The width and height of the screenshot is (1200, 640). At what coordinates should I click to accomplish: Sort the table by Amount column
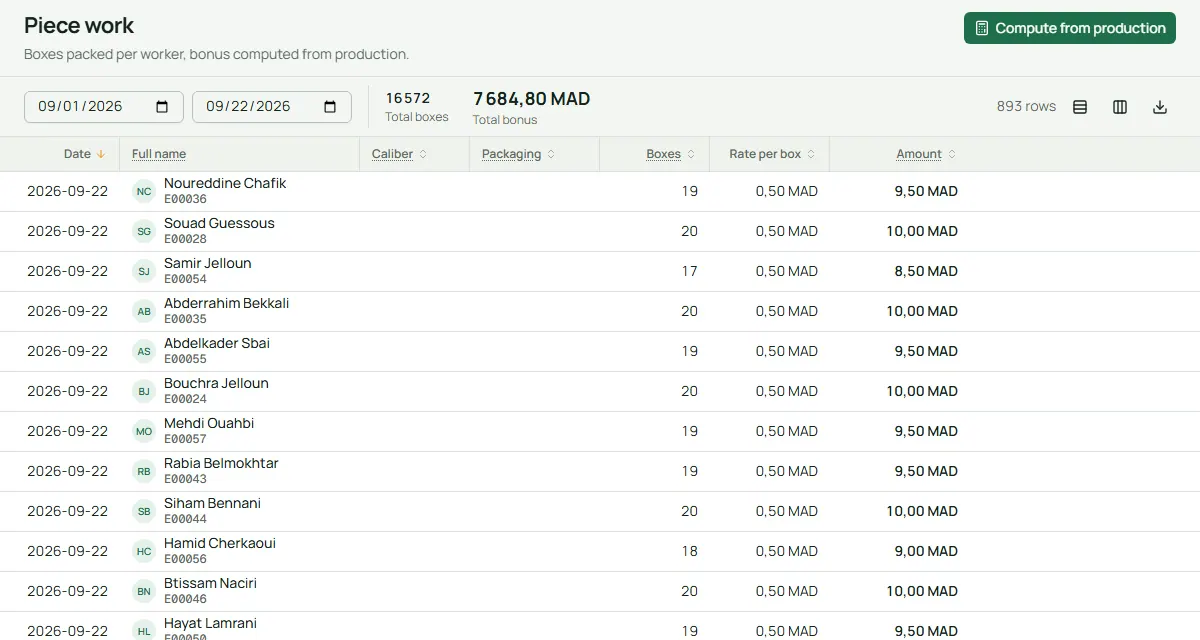click(x=926, y=154)
